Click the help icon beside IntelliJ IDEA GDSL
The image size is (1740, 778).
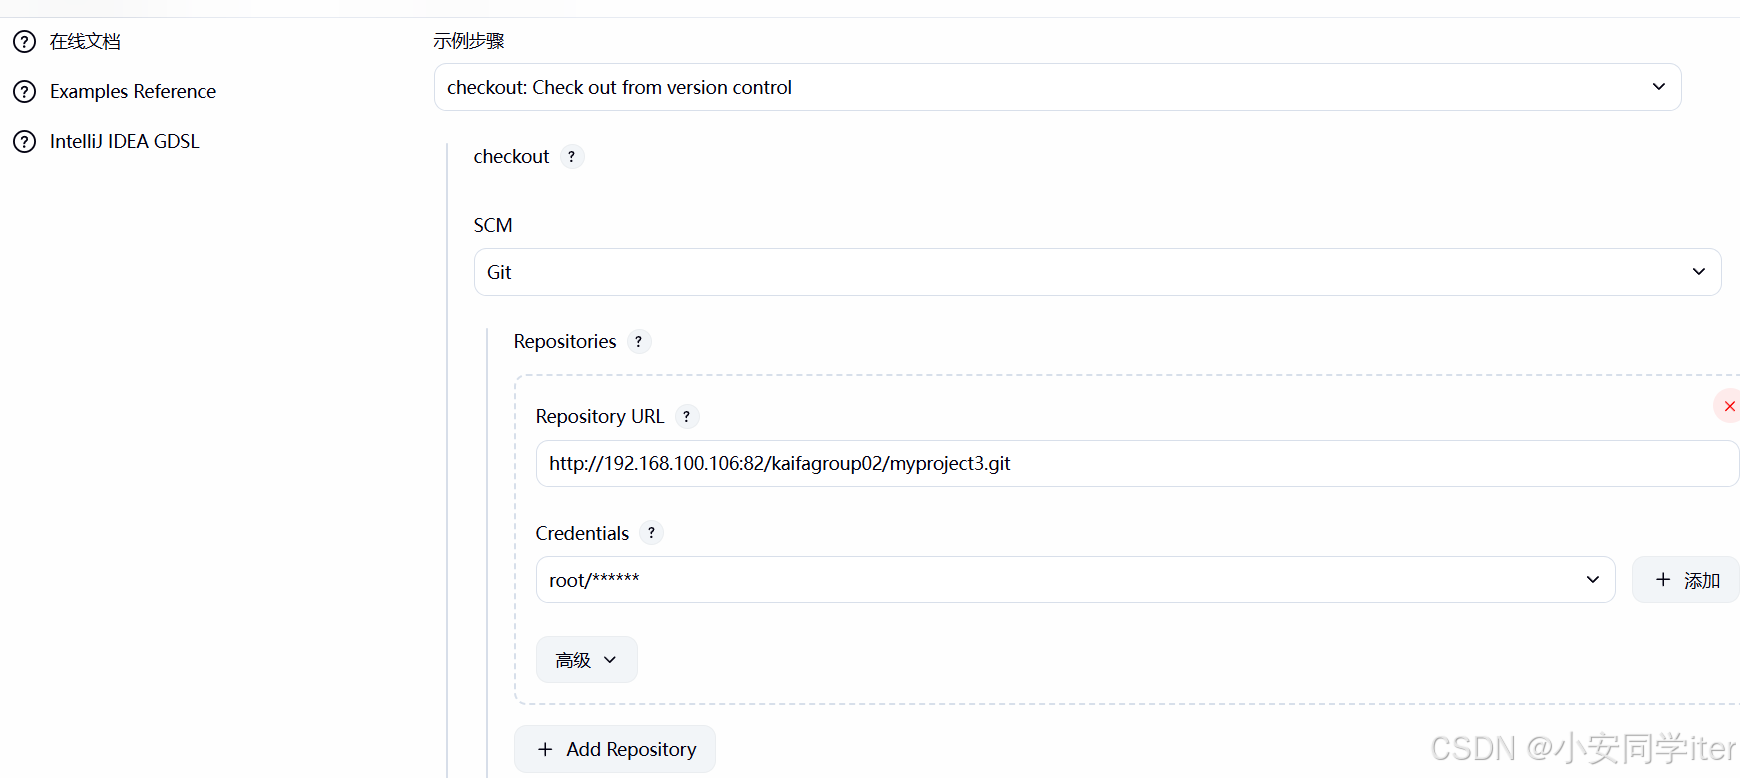pos(24,142)
